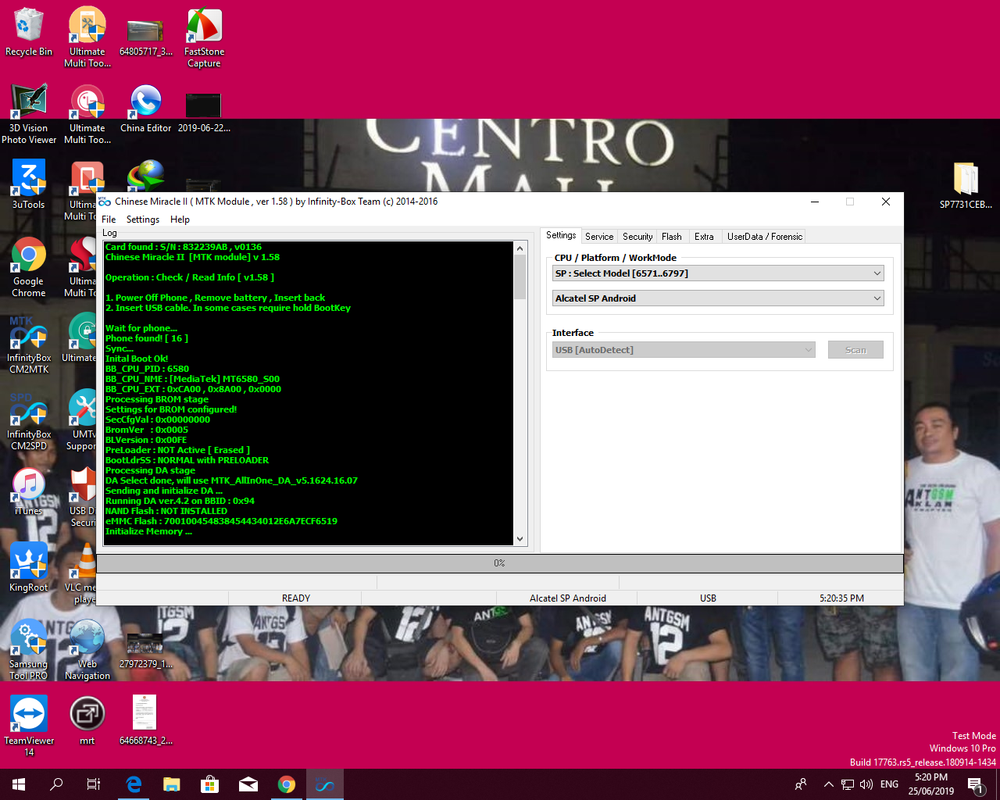
Task: Open the notification center icon
Action: pos(975,785)
